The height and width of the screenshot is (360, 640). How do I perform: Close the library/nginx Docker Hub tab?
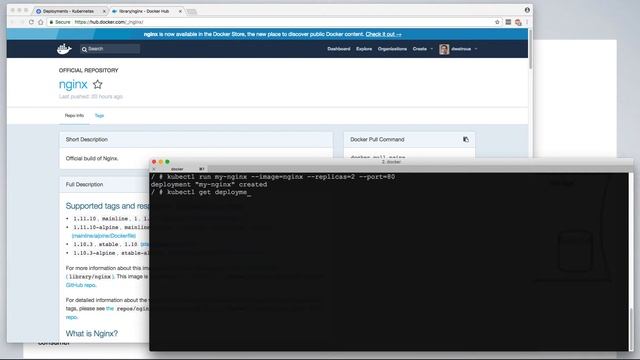pyautogui.click(x=180, y=11)
